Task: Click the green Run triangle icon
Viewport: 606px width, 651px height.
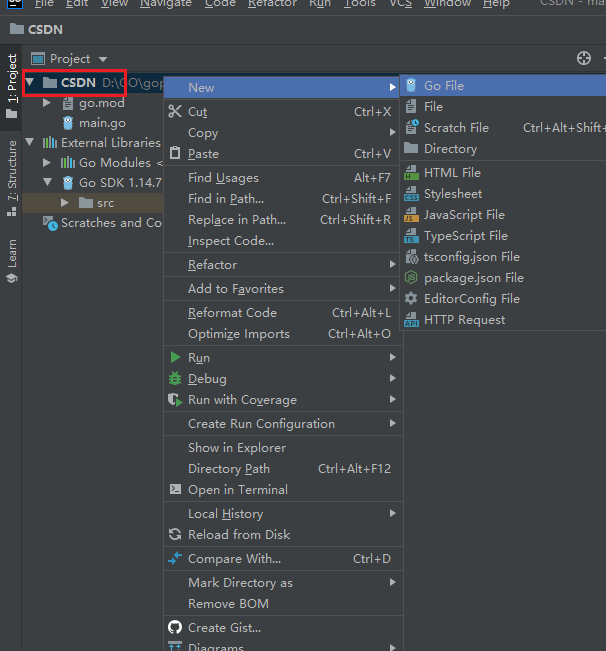Action: 175,357
